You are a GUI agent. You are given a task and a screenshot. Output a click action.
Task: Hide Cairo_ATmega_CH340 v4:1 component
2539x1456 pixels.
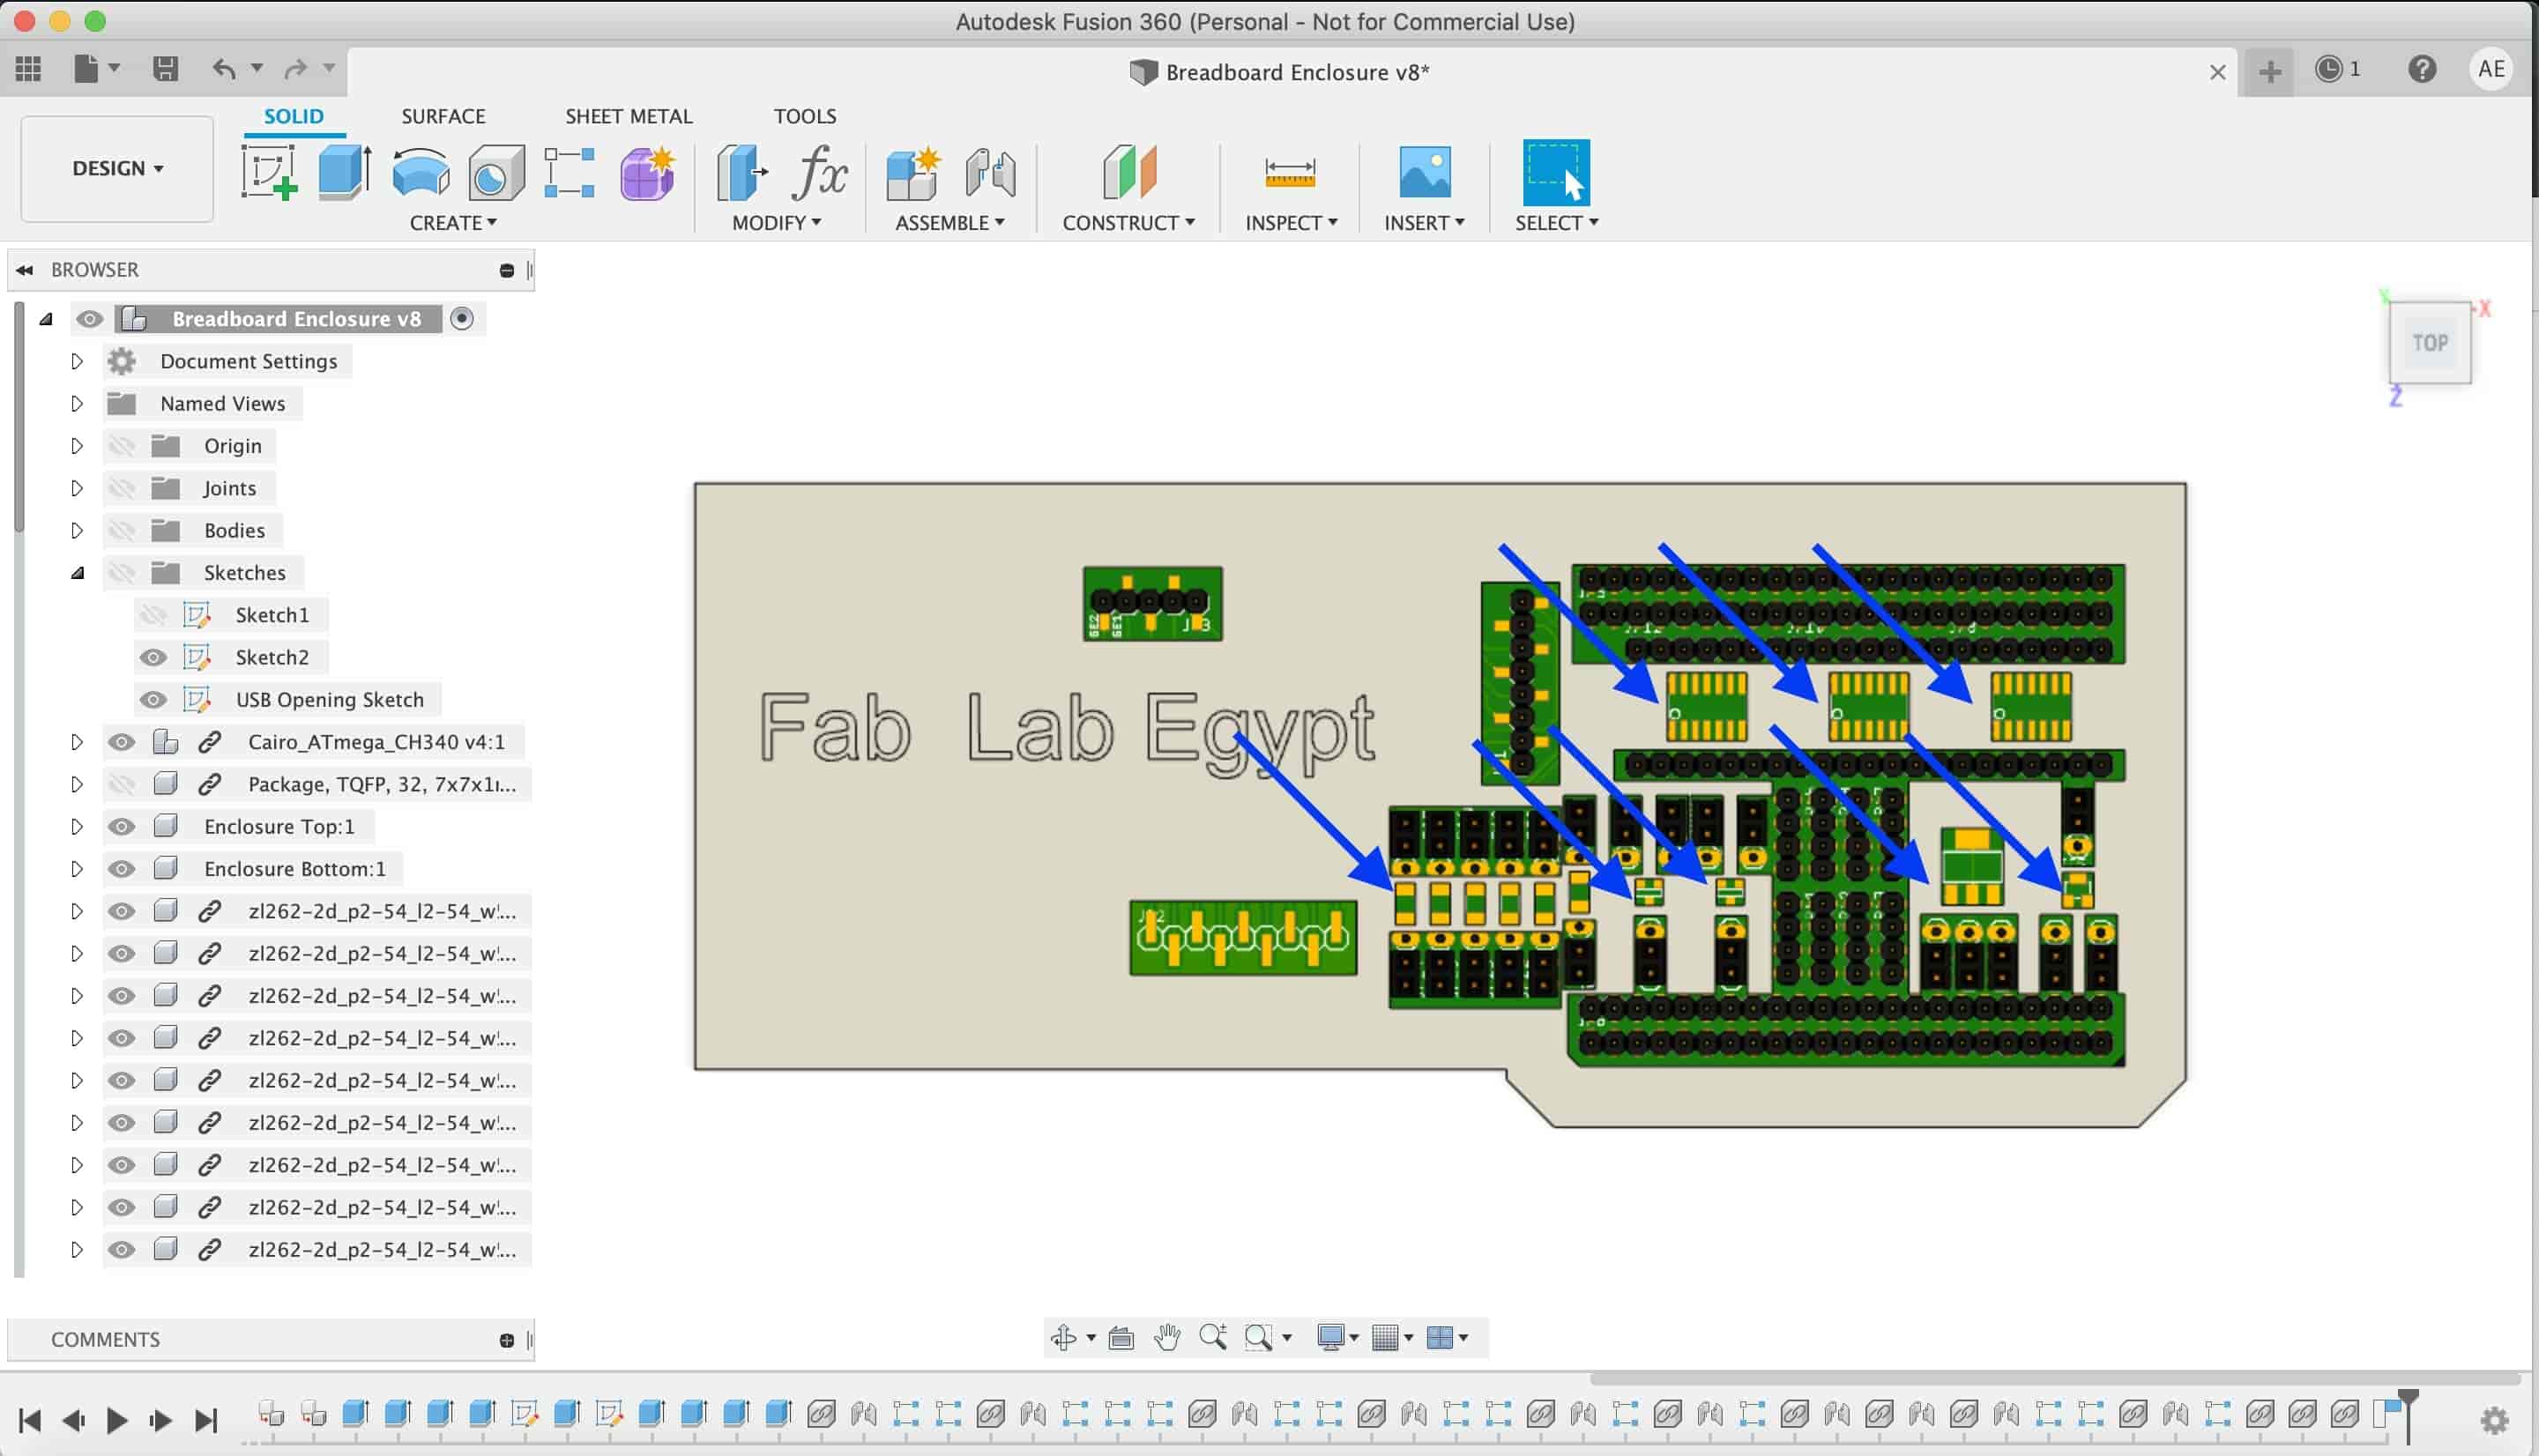[x=121, y=742]
